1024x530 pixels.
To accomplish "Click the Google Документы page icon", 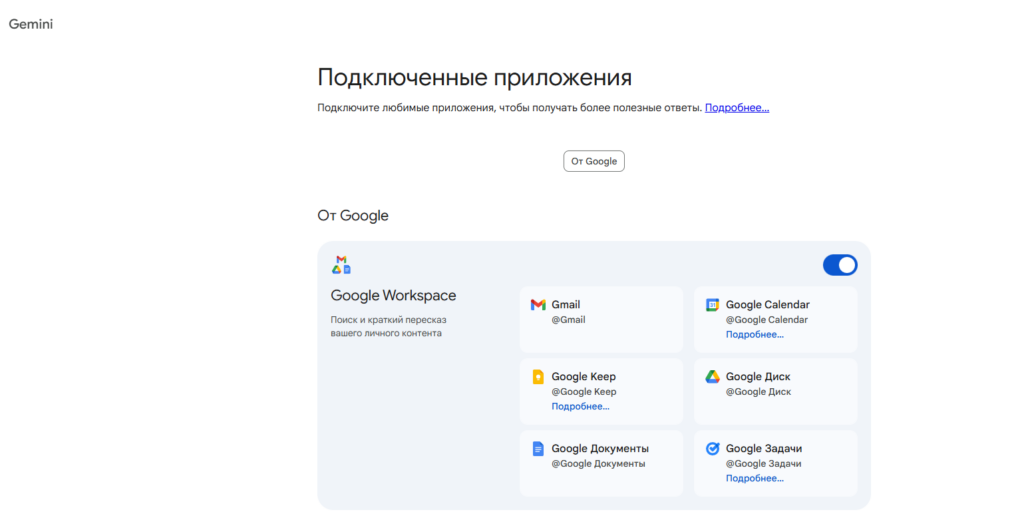I will tap(538, 448).
